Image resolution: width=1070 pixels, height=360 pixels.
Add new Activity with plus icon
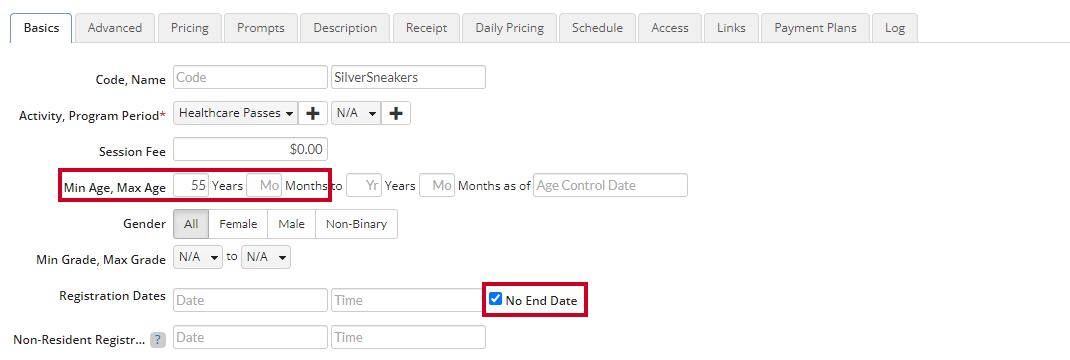tap(313, 113)
